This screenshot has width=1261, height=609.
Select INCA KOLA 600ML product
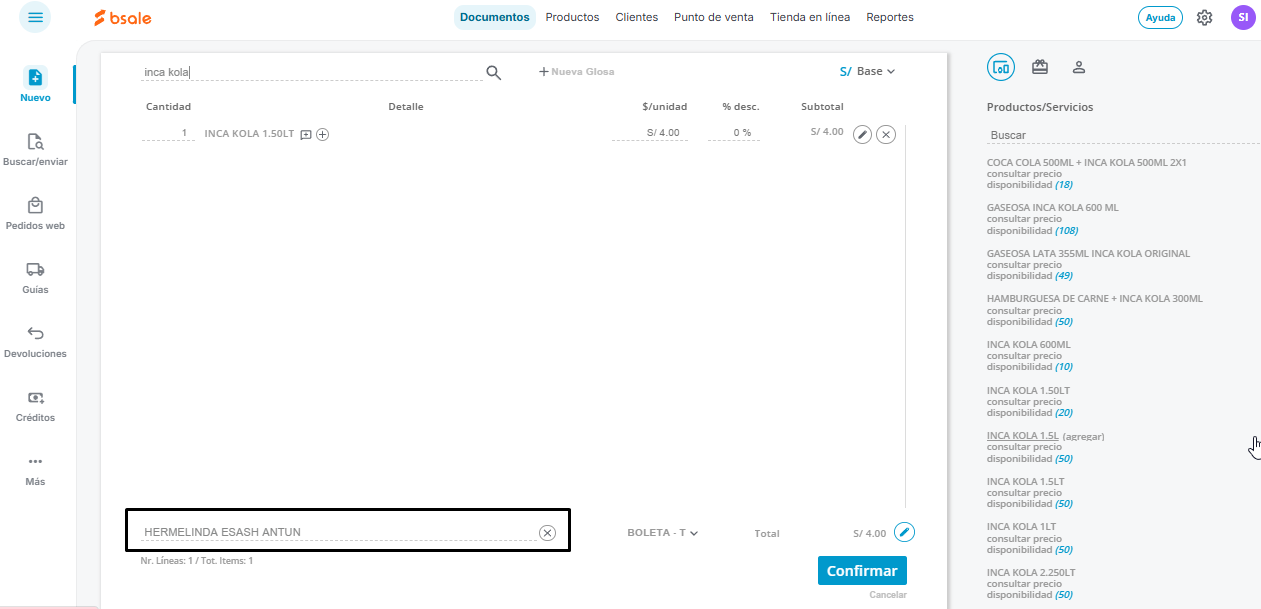pyautogui.click(x=1028, y=345)
